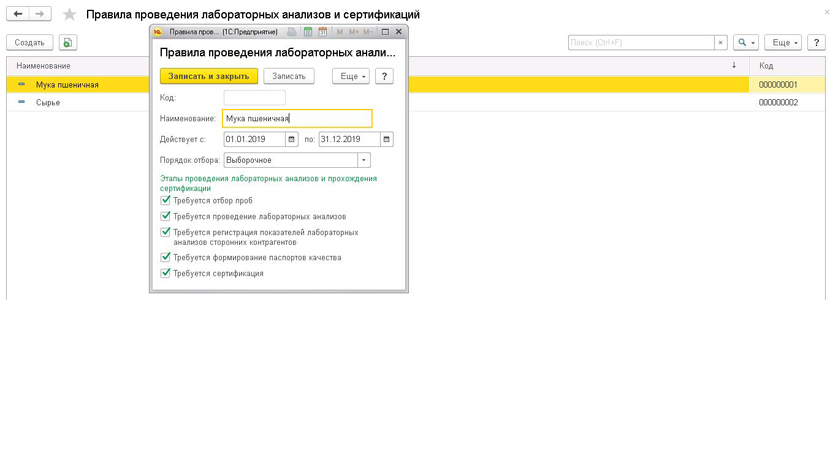
Task: Open the search options dropdown in list toolbar
Action: 746,43
